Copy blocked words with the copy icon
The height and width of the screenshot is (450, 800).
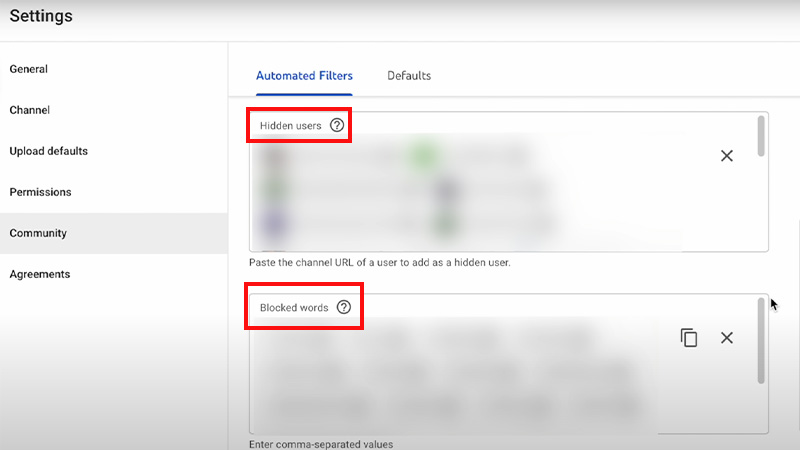tap(689, 338)
